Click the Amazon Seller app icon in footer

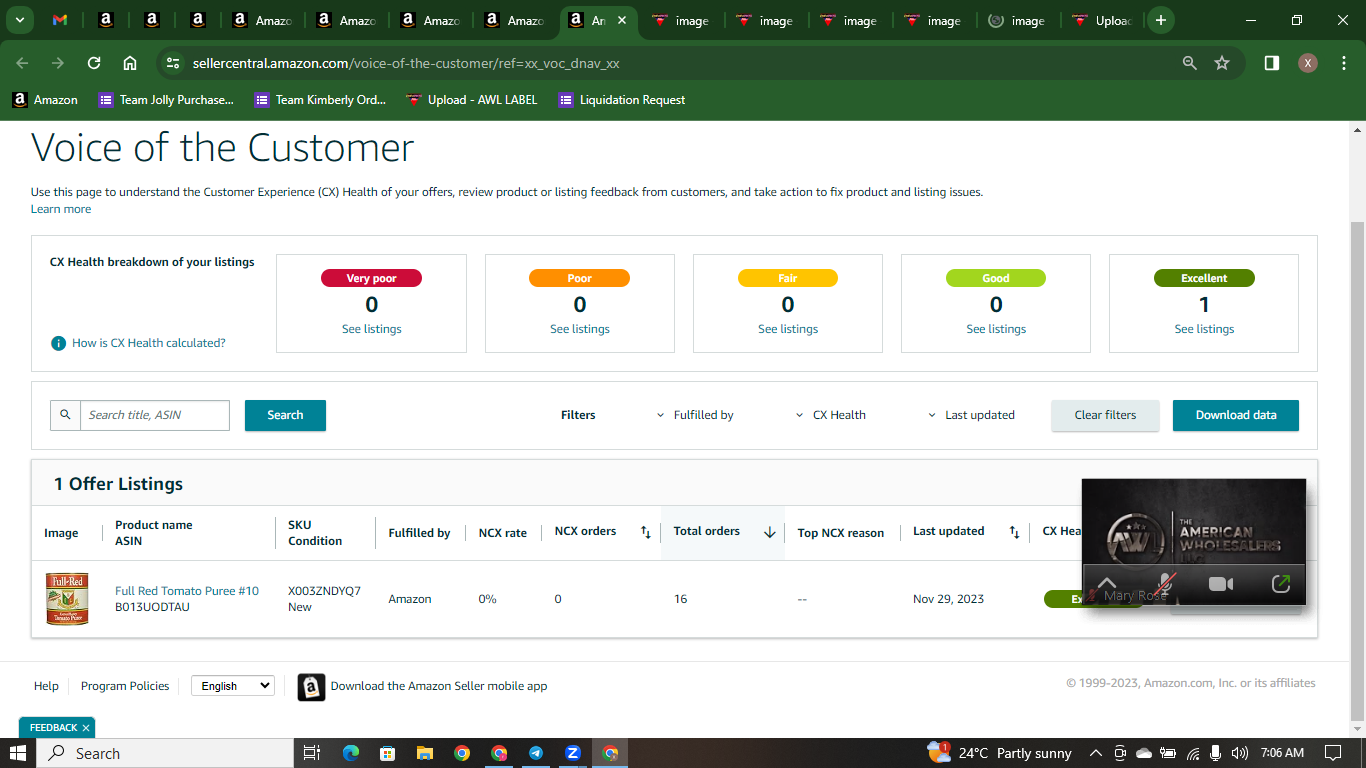pos(311,687)
